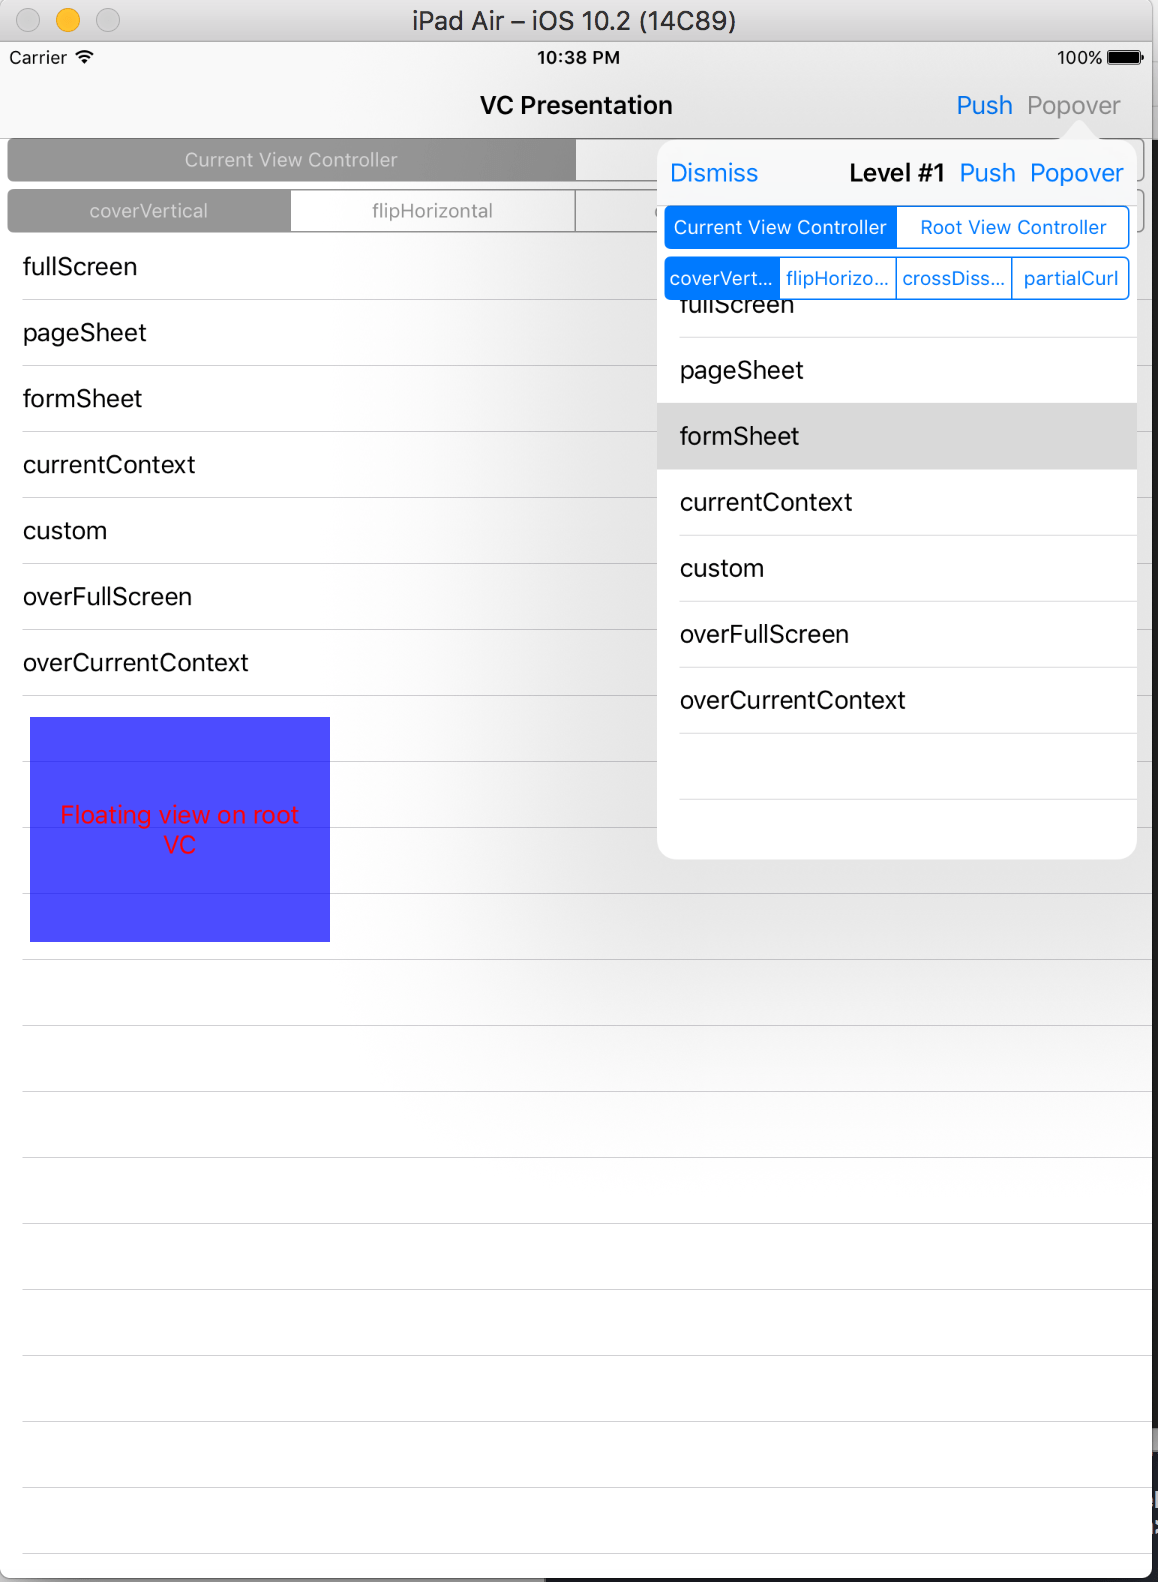Choose custom row in popover
1158x1582 pixels.
897,569
